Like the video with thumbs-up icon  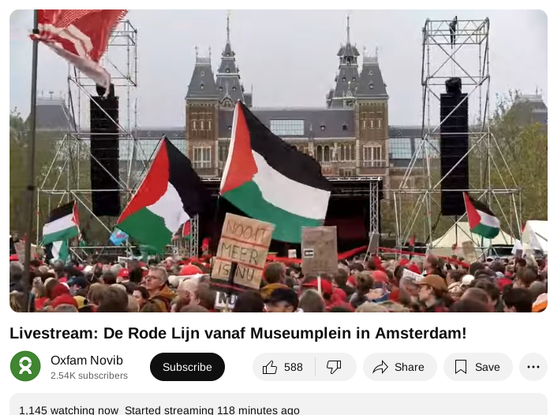[x=270, y=367]
